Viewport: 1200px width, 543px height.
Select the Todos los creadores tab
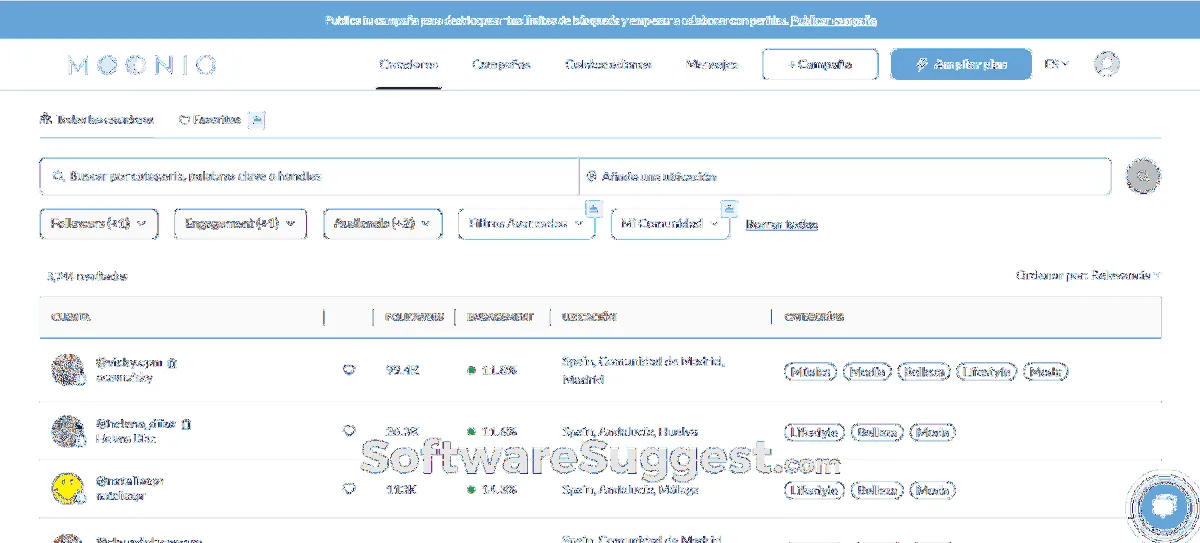(97, 120)
